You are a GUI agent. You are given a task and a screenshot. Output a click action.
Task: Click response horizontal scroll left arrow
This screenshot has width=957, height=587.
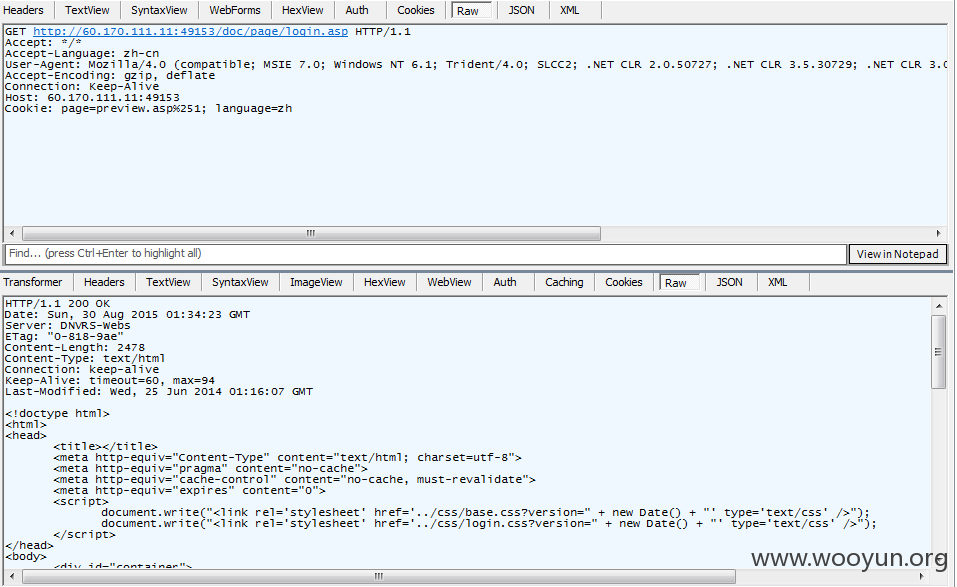[12, 576]
